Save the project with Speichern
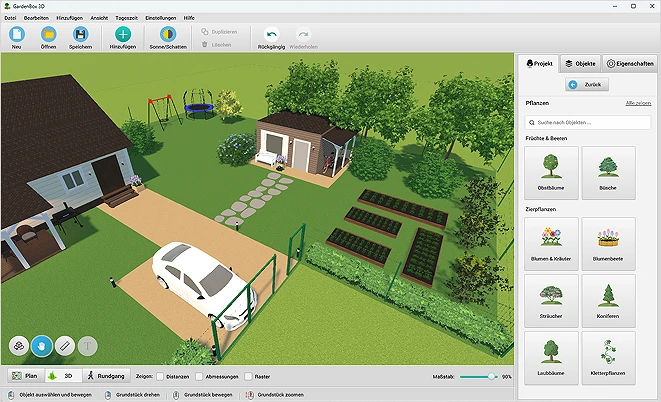Viewport: 661px width, 402px height. tap(80, 38)
